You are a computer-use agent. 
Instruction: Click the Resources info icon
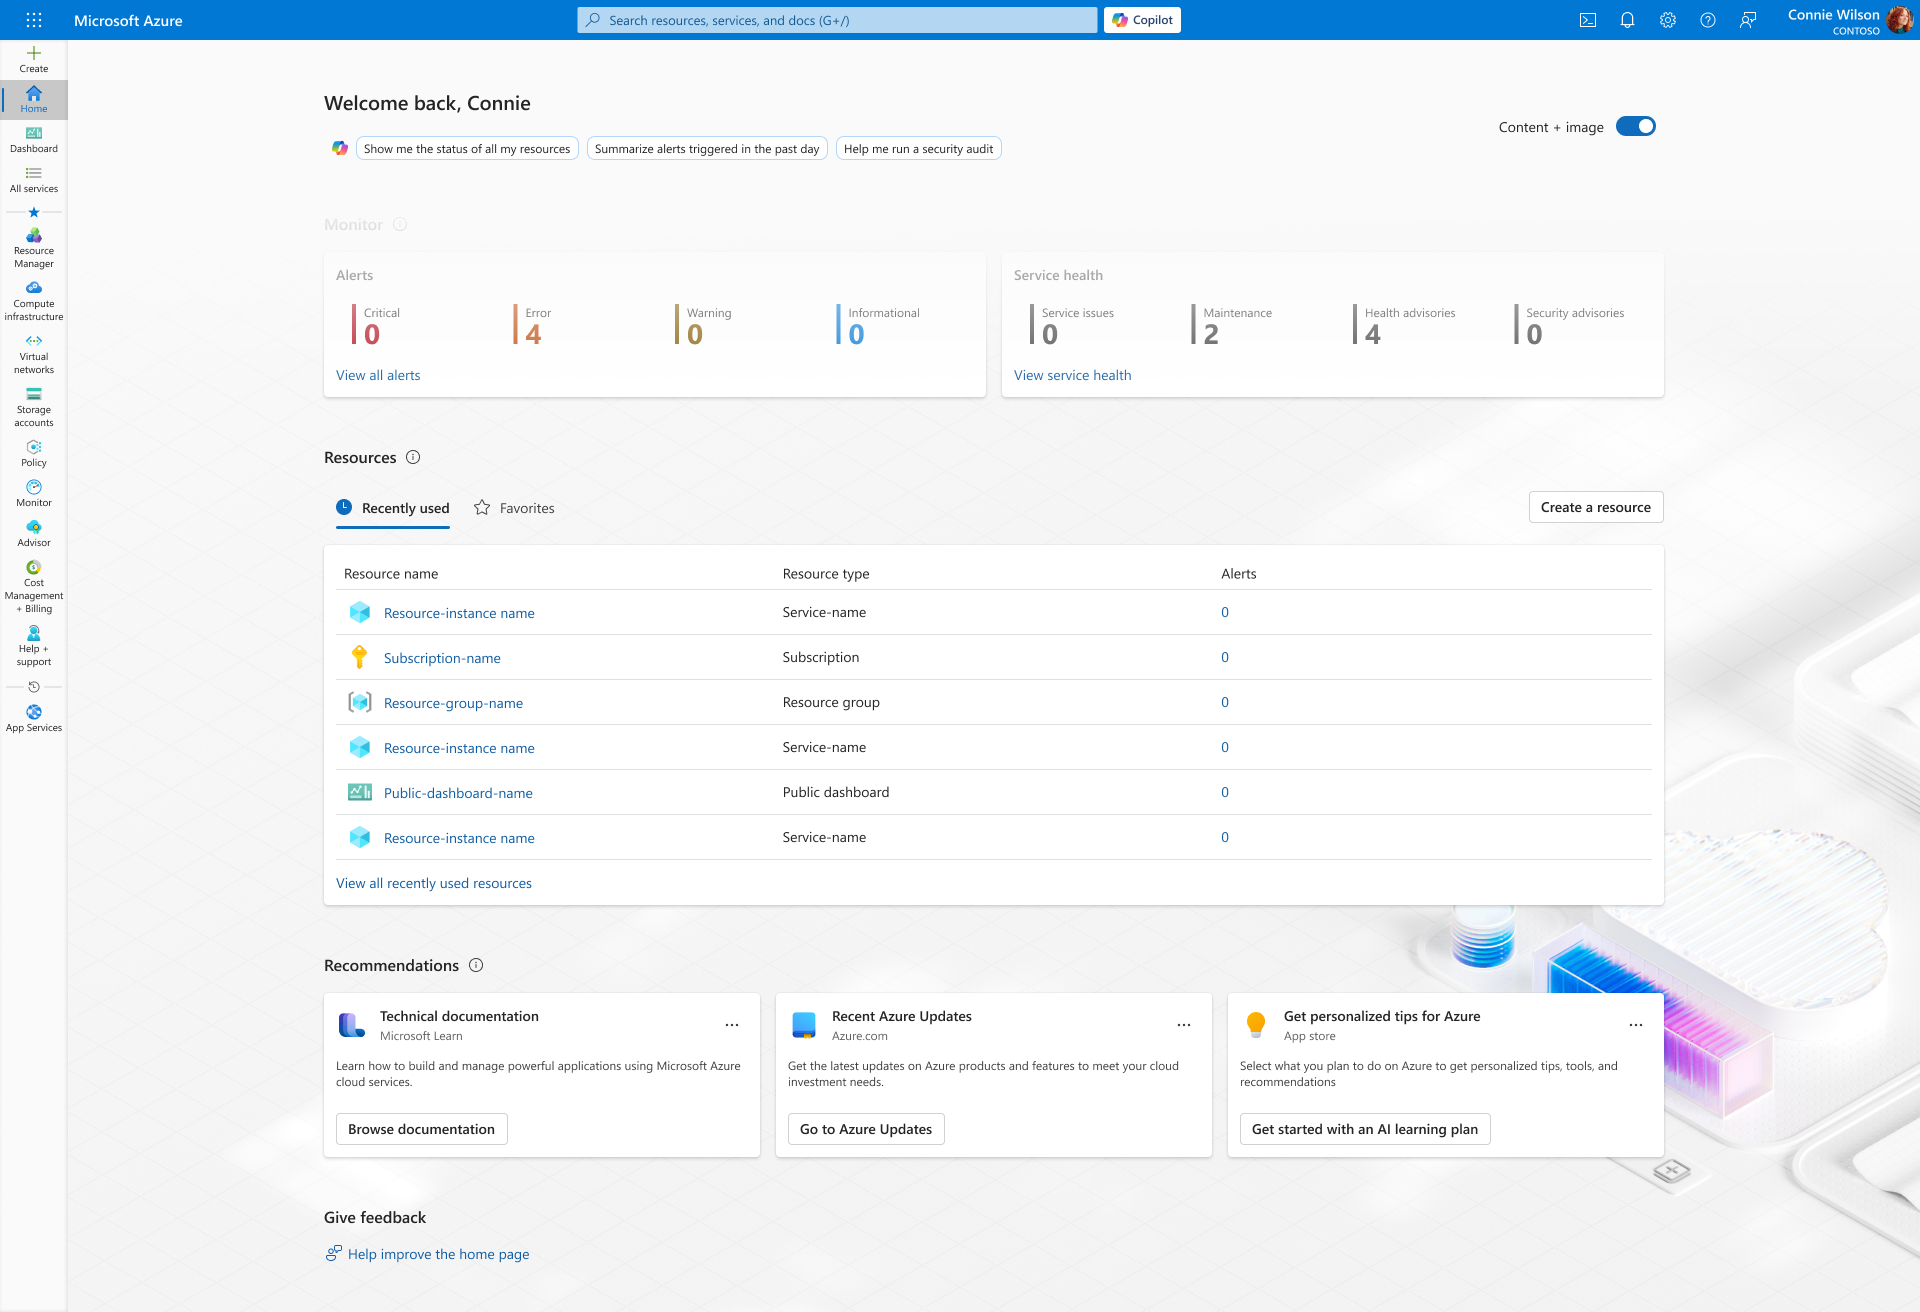click(x=413, y=457)
